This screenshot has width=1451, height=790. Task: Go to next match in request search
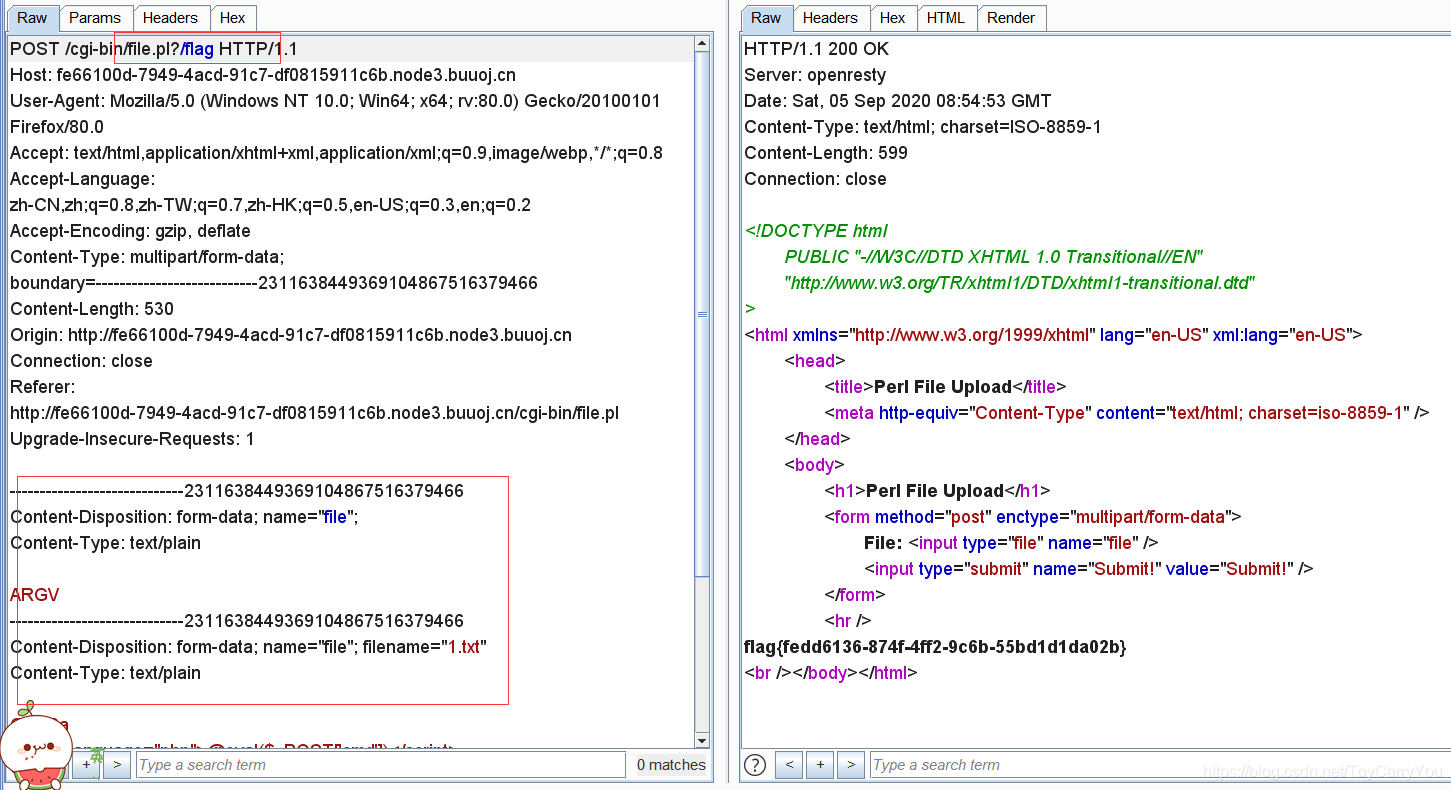tap(117, 765)
